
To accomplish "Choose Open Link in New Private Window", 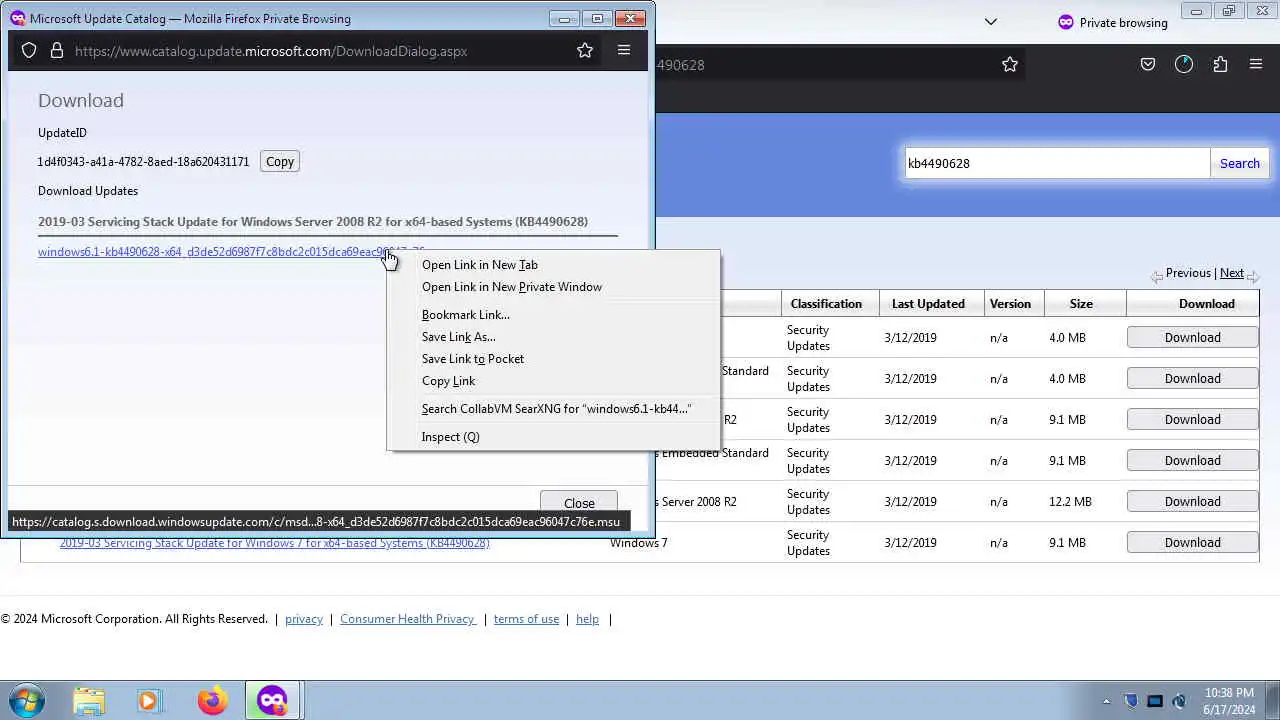I will point(552,287).
